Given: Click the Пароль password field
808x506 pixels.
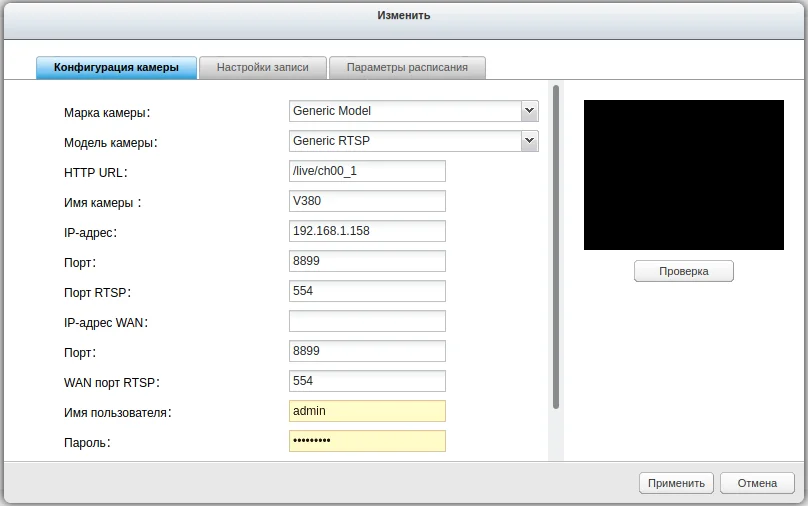Looking at the screenshot, I should [x=367, y=441].
